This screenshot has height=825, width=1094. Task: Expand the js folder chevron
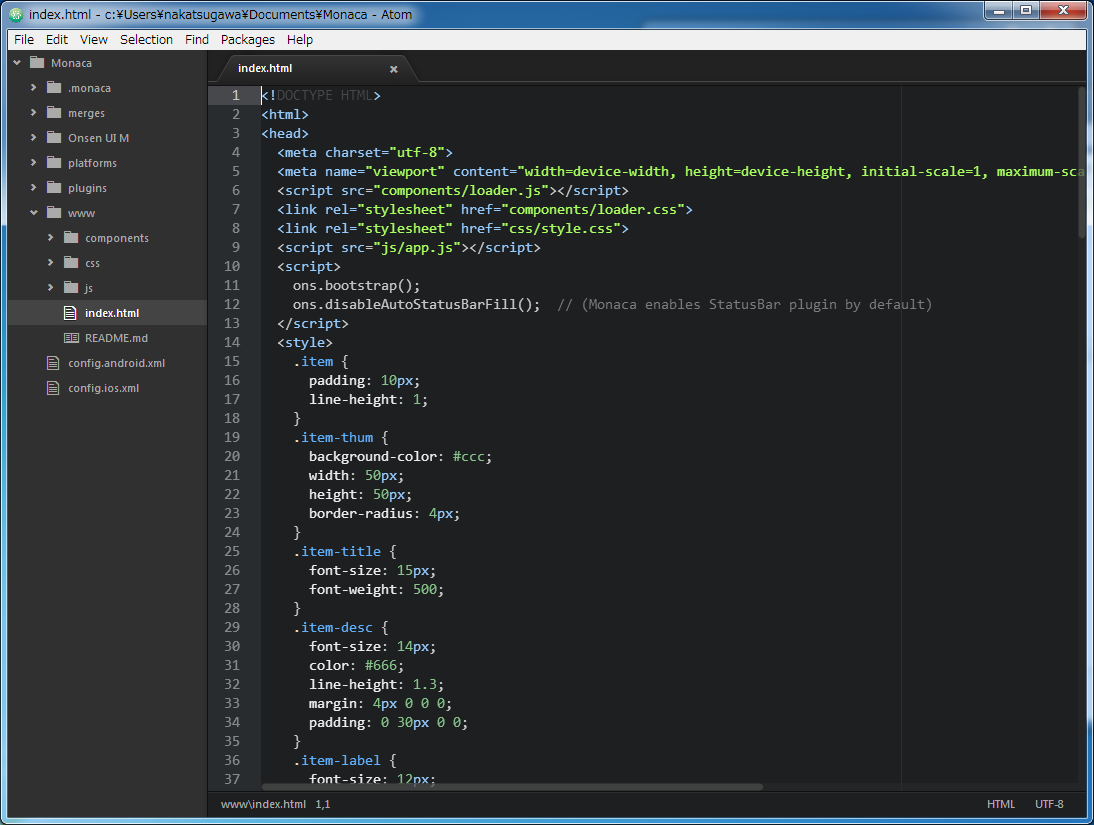(x=51, y=288)
